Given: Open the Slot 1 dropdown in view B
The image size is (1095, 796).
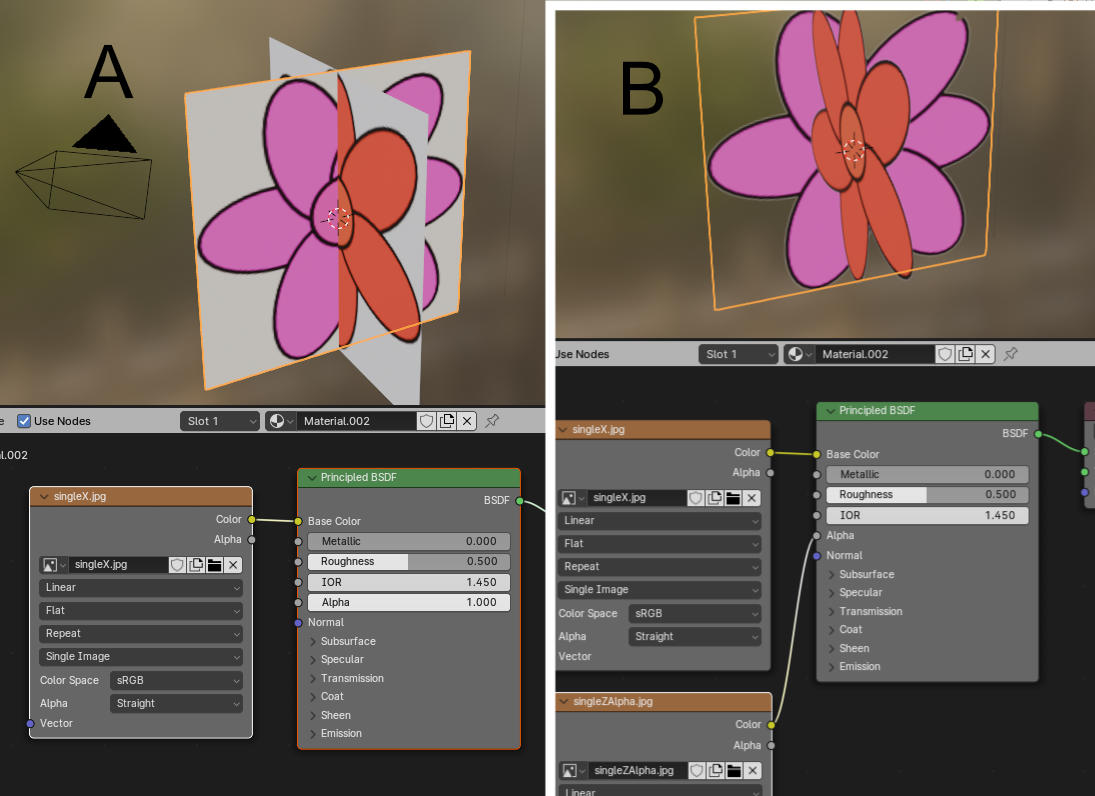Looking at the screenshot, I should coord(738,354).
